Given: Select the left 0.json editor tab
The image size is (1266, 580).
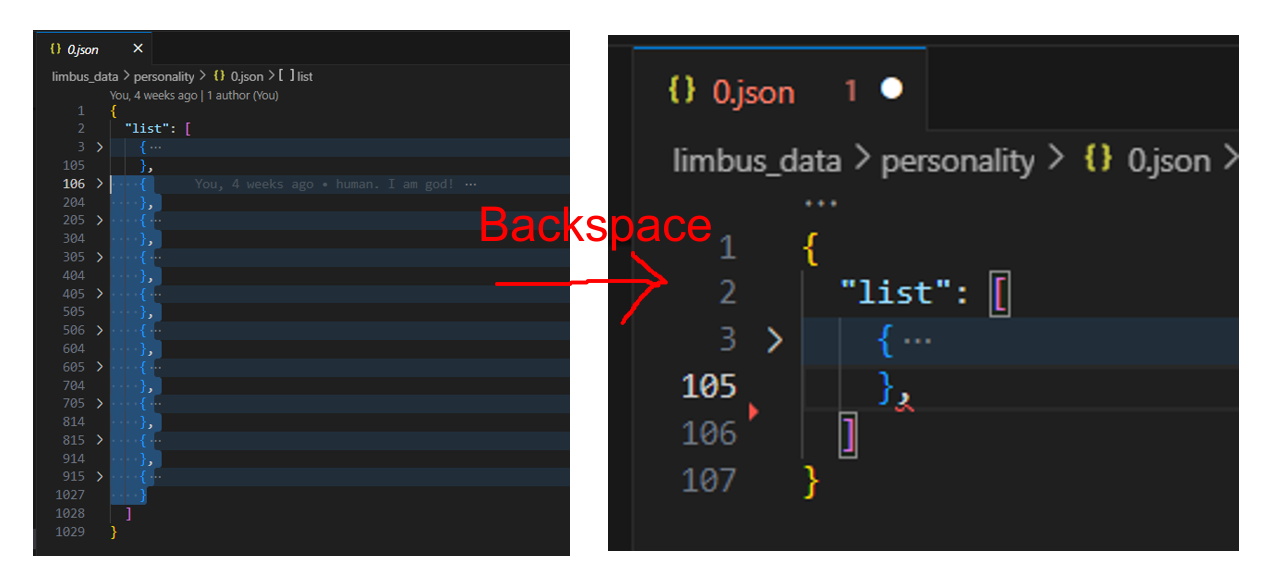Looking at the screenshot, I should click(82, 49).
